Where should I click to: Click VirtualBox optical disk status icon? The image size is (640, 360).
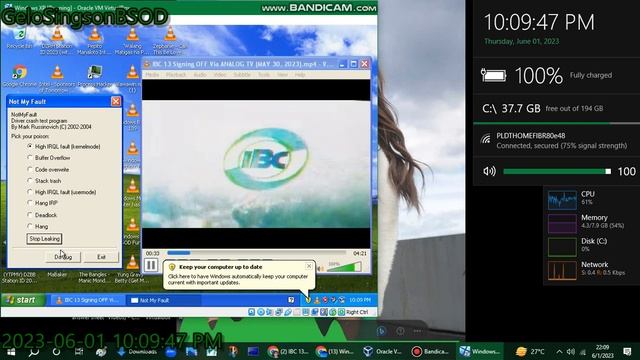coord(261,312)
